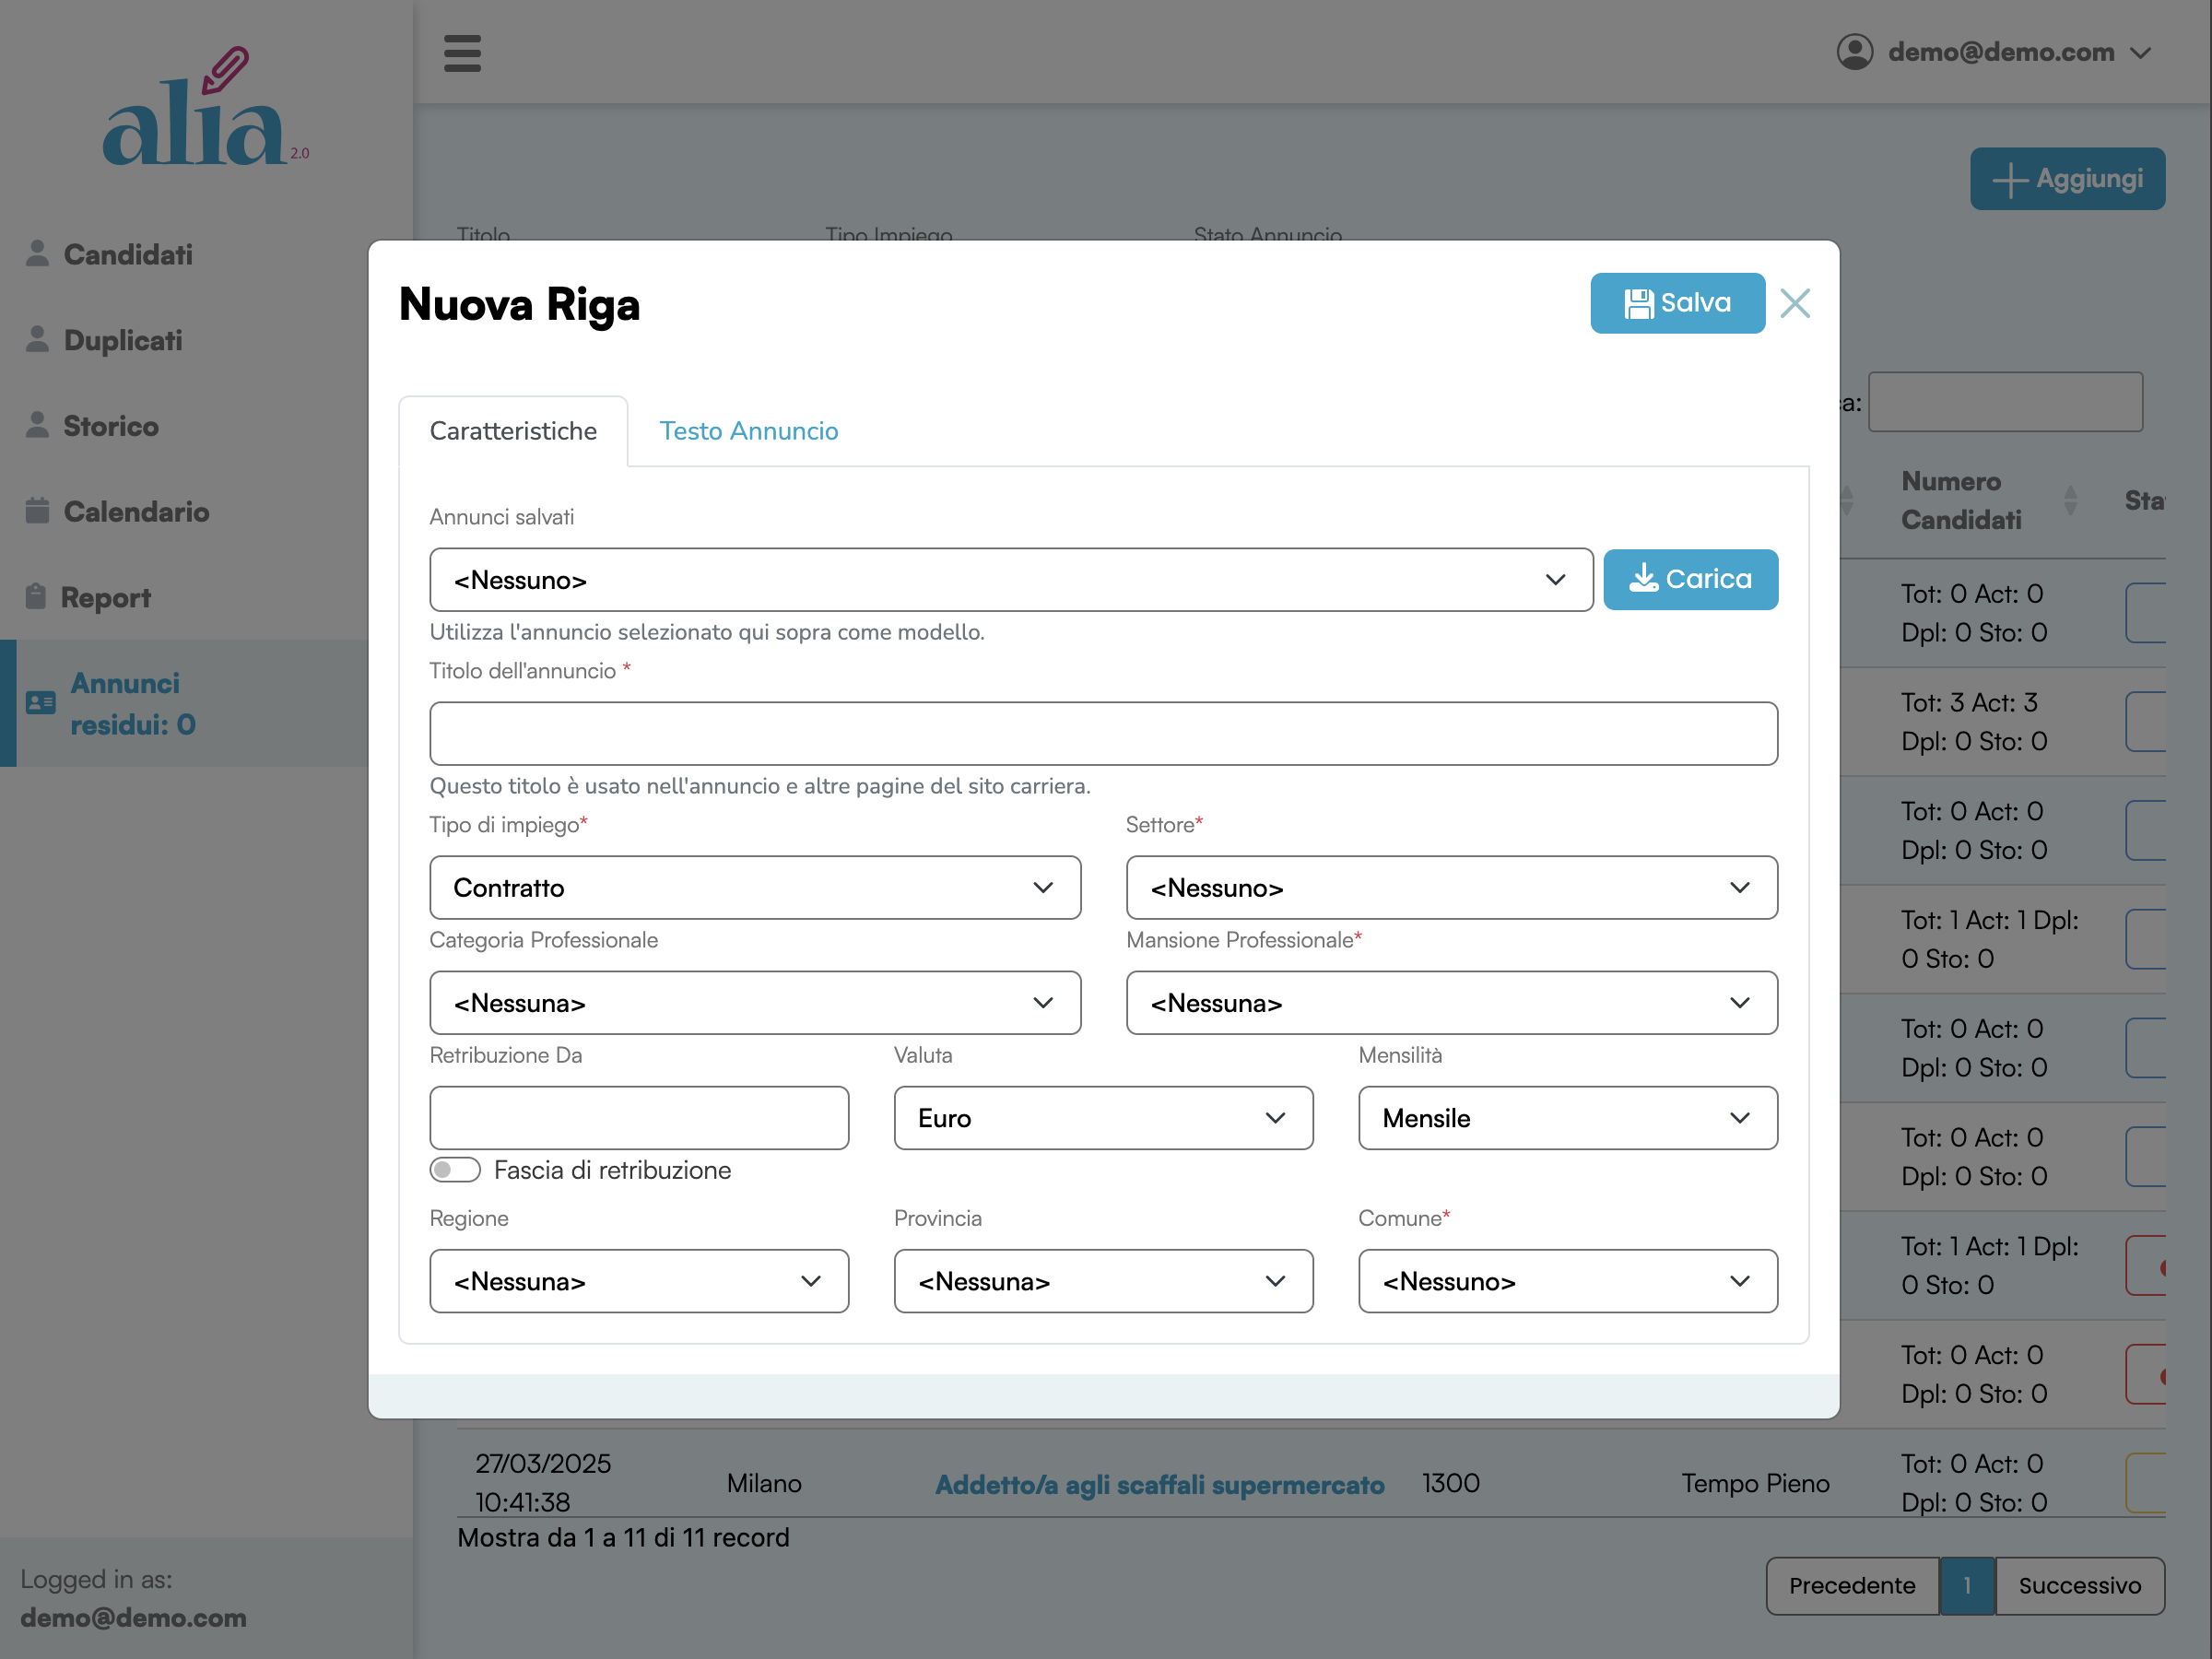Viewport: 2212px width, 1659px height.
Task: Close the Nuova Riga dialog with X
Action: pos(1795,303)
